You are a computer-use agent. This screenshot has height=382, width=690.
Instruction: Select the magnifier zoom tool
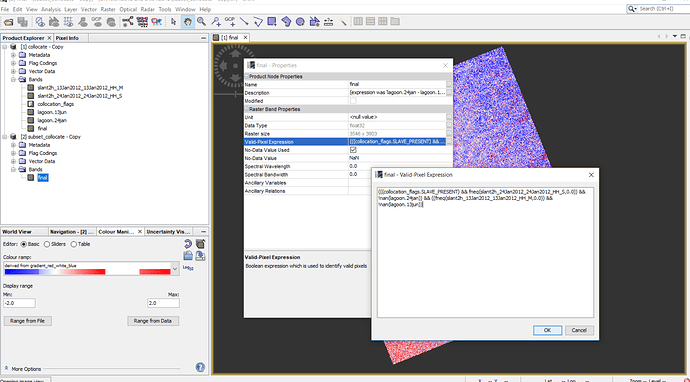point(202,22)
